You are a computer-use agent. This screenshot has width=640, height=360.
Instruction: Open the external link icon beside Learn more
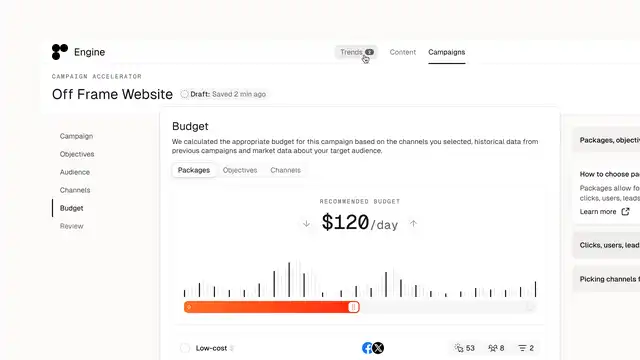click(x=625, y=211)
